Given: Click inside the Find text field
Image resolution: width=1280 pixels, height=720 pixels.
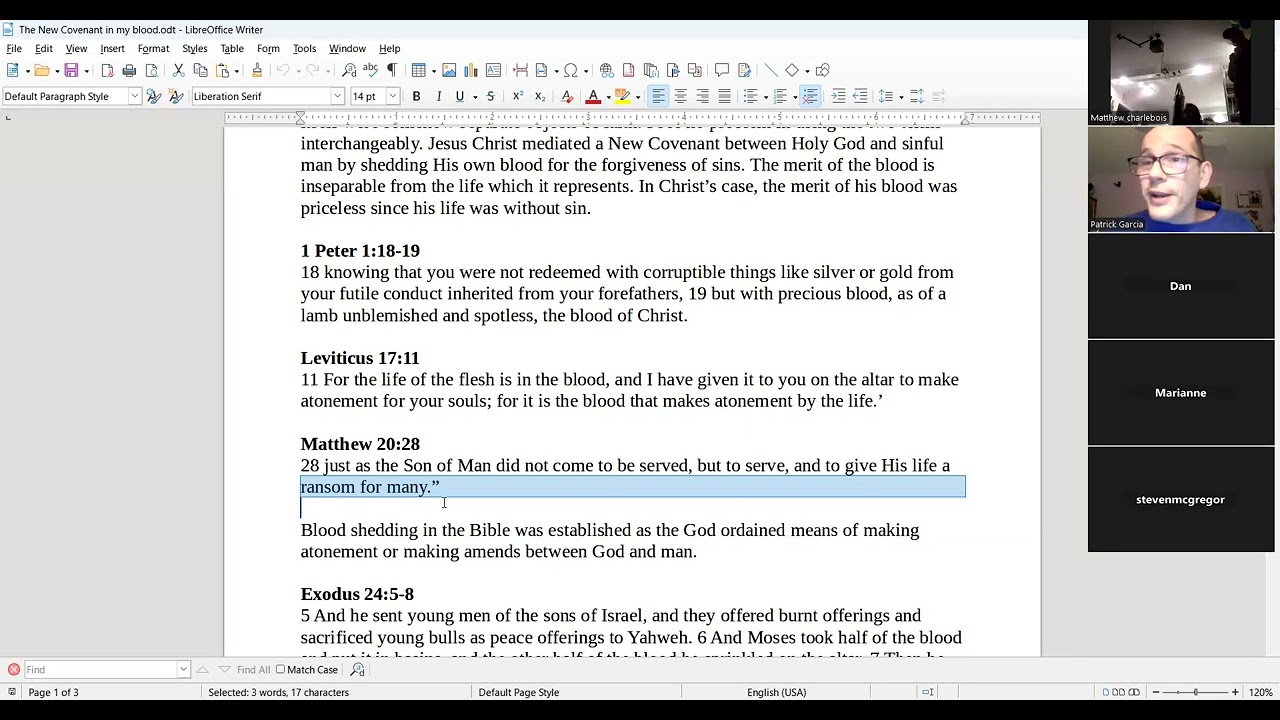Looking at the screenshot, I should coord(100,669).
